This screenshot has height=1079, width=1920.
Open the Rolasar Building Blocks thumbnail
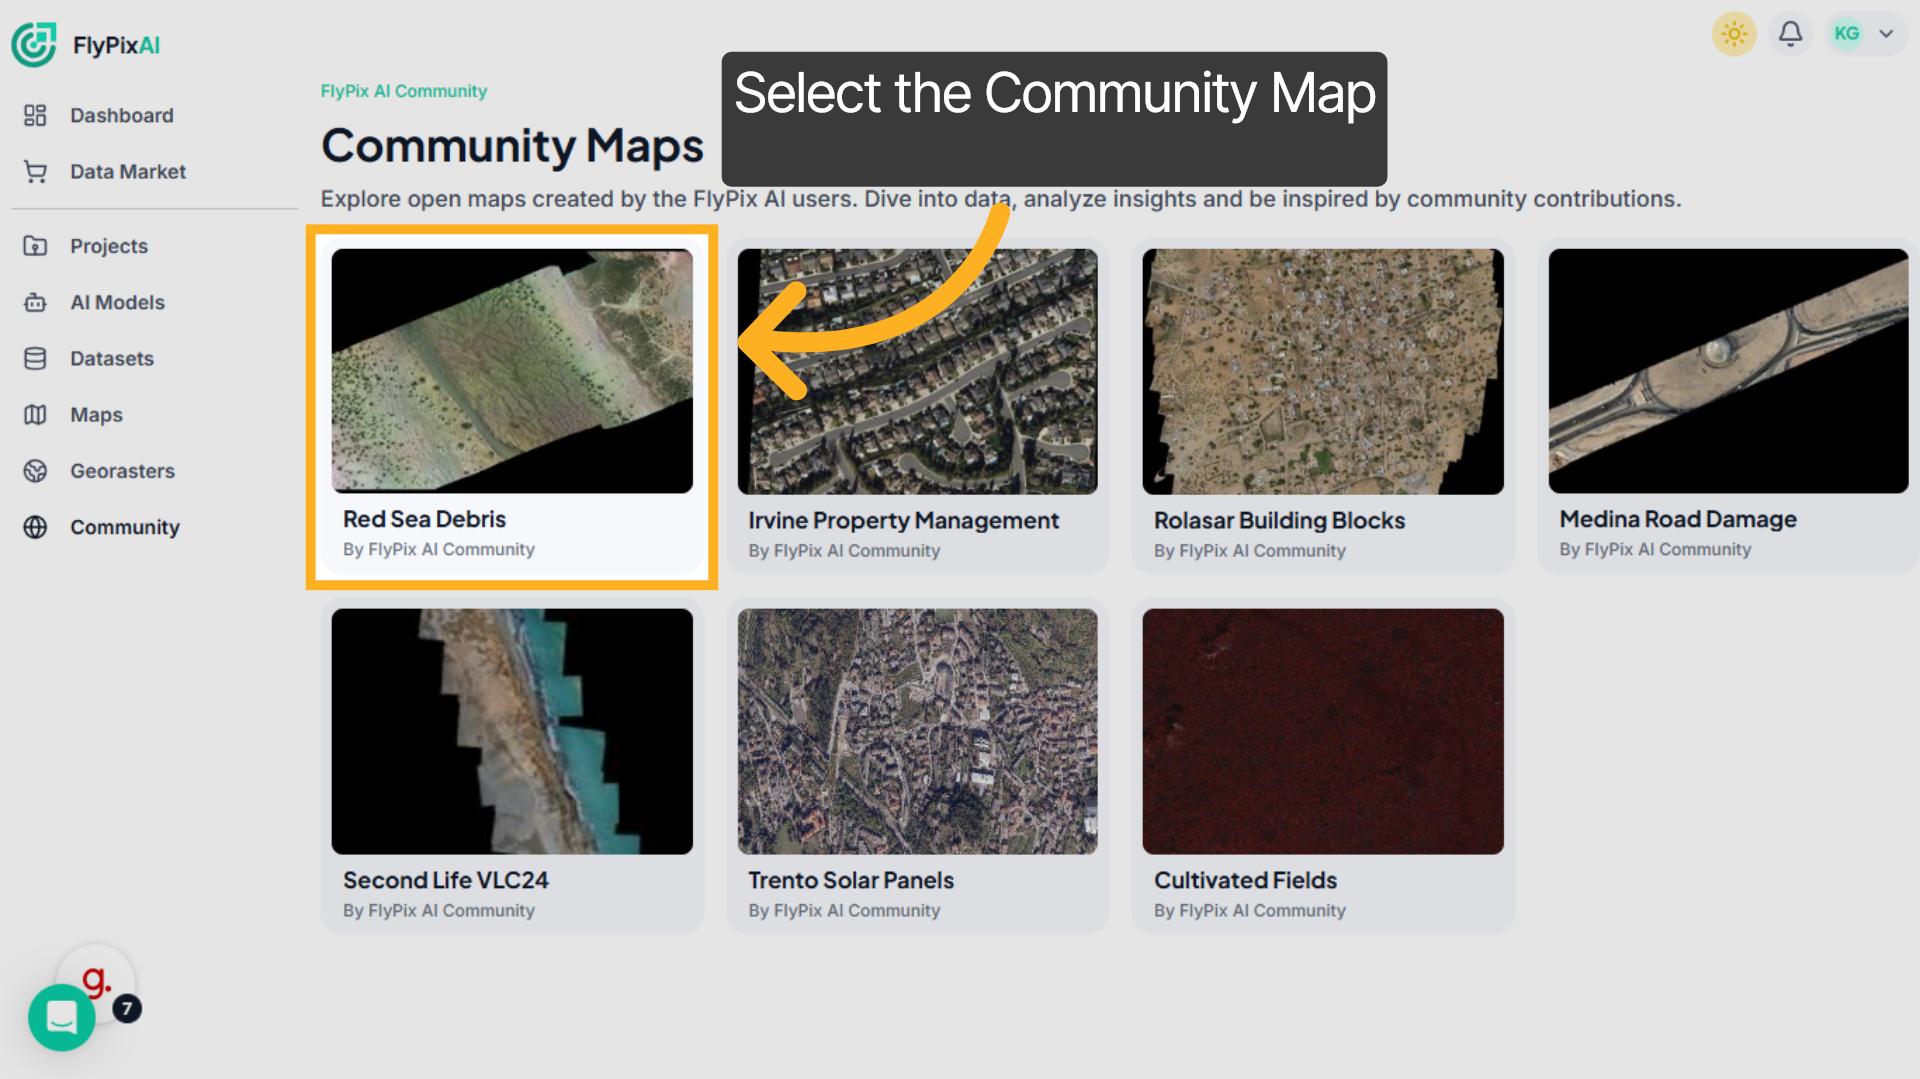tap(1323, 371)
